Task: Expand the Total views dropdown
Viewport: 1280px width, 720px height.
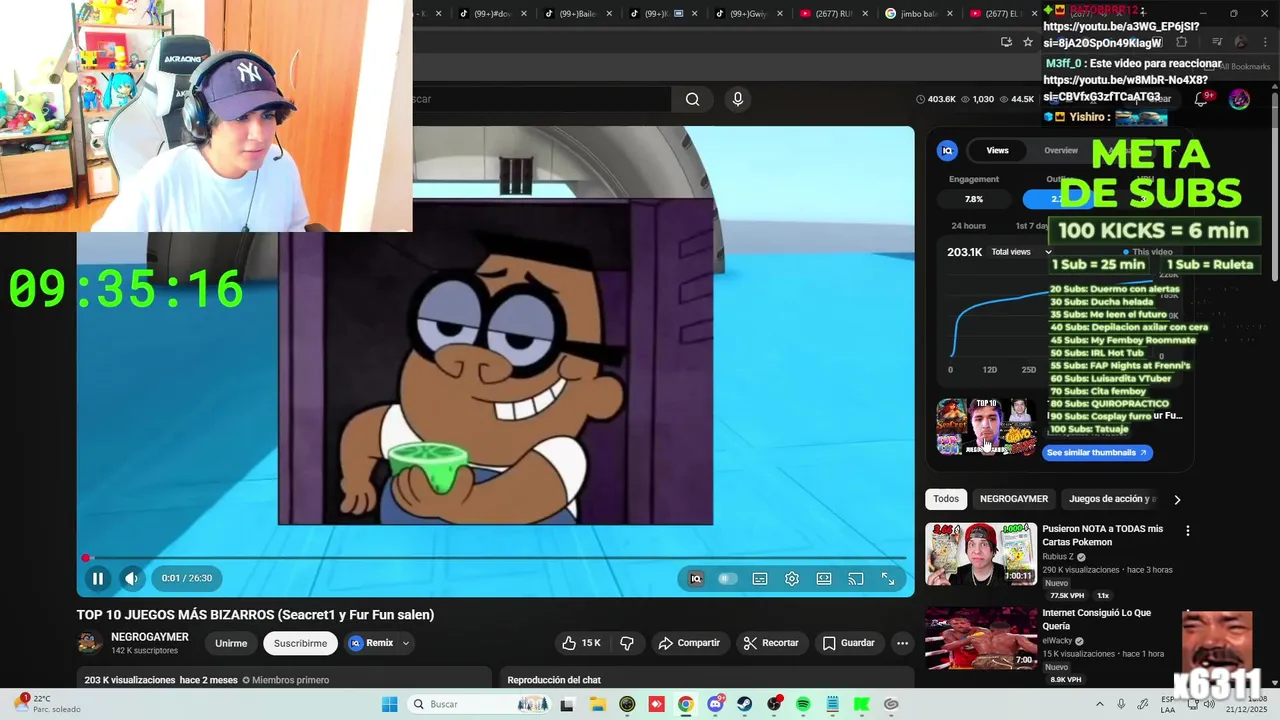Action: tap(1021, 252)
